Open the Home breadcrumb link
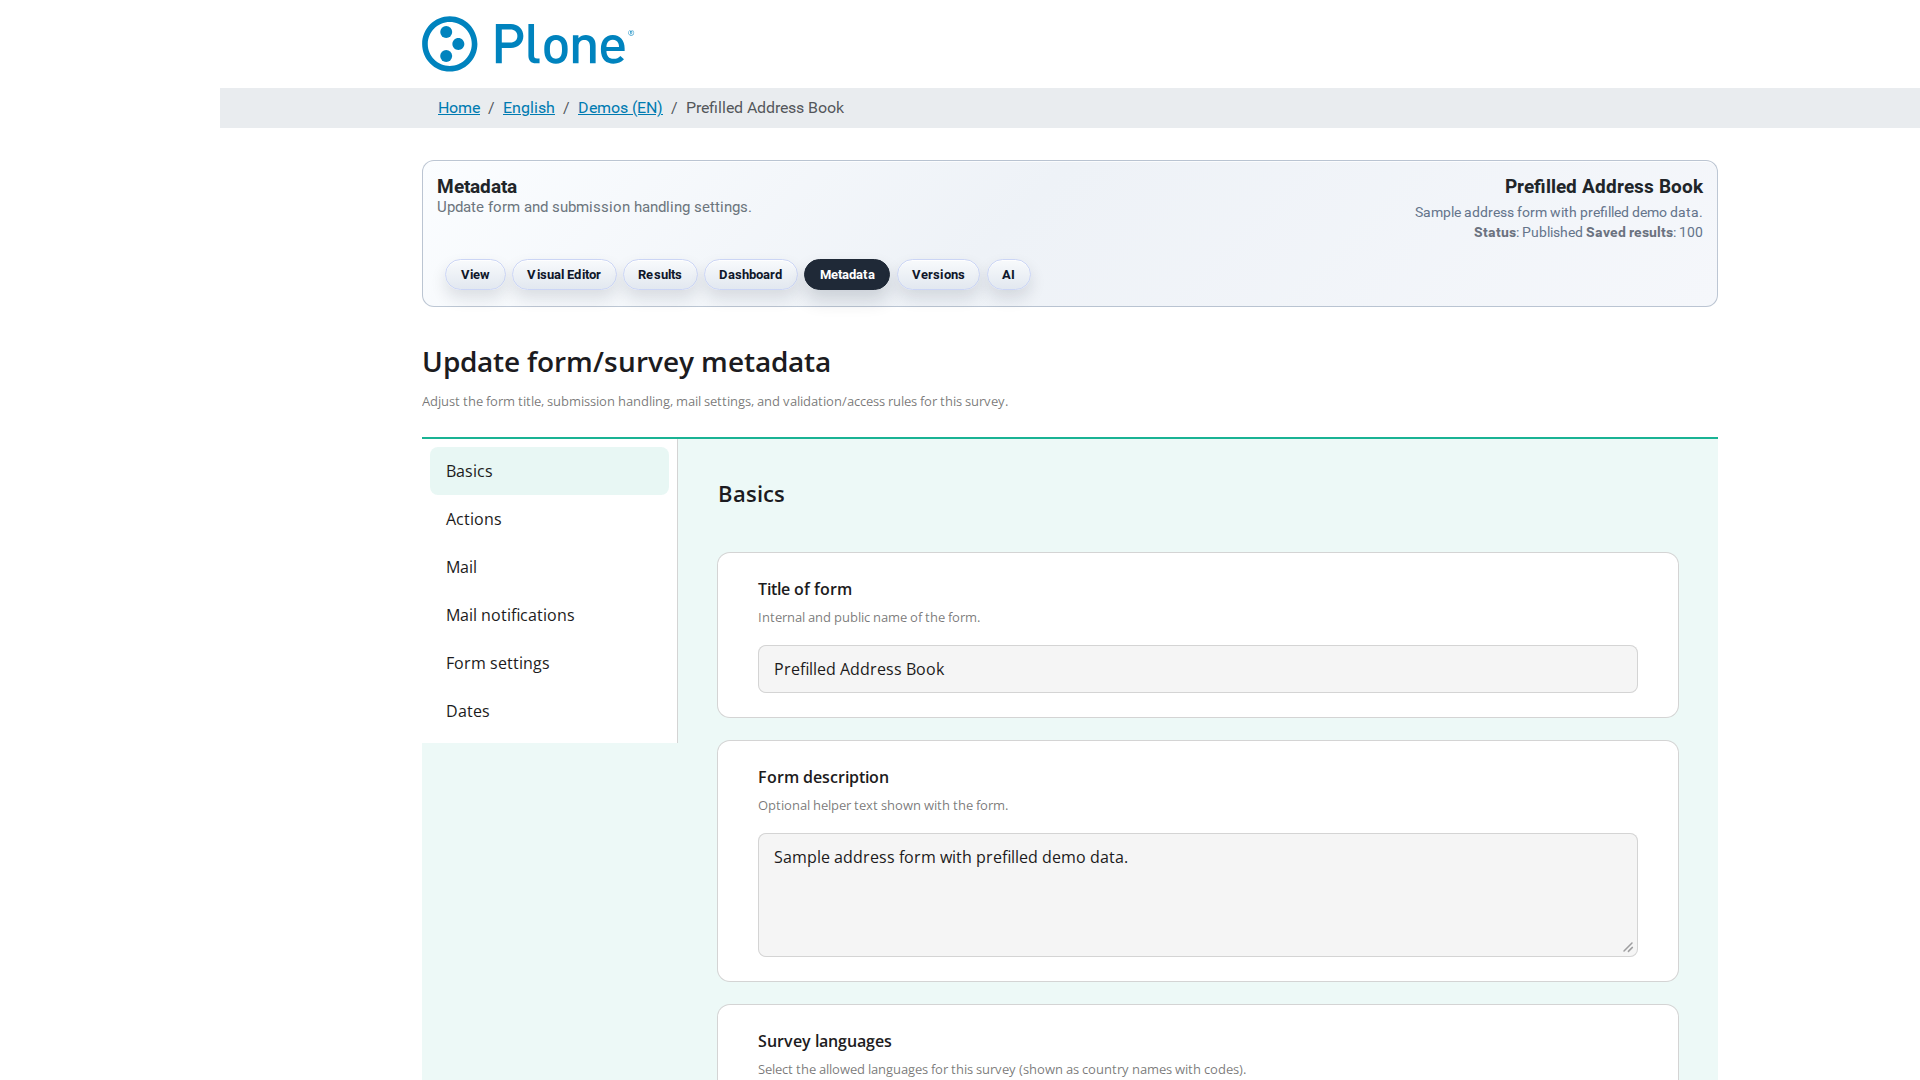Viewport: 1920px width, 1080px height. point(459,108)
